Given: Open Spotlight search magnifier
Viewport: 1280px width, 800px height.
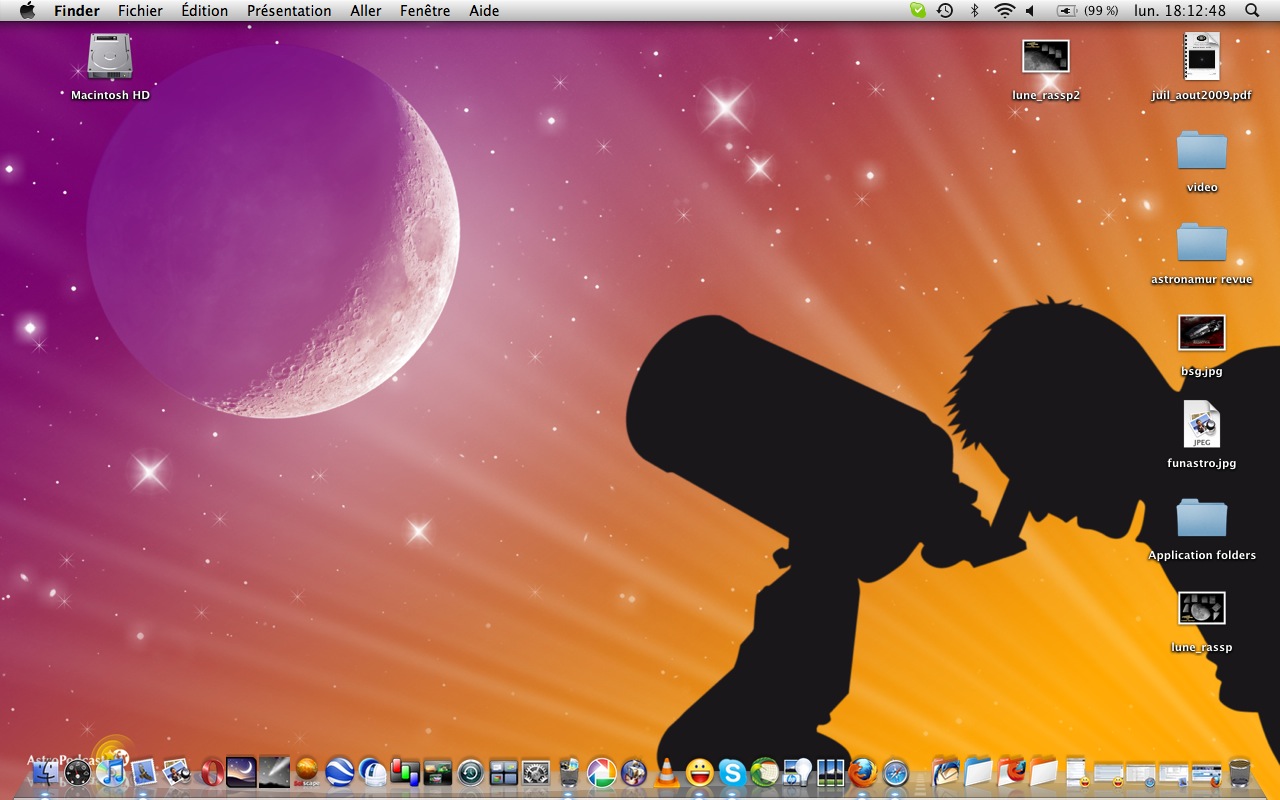Looking at the screenshot, I should click(1252, 11).
